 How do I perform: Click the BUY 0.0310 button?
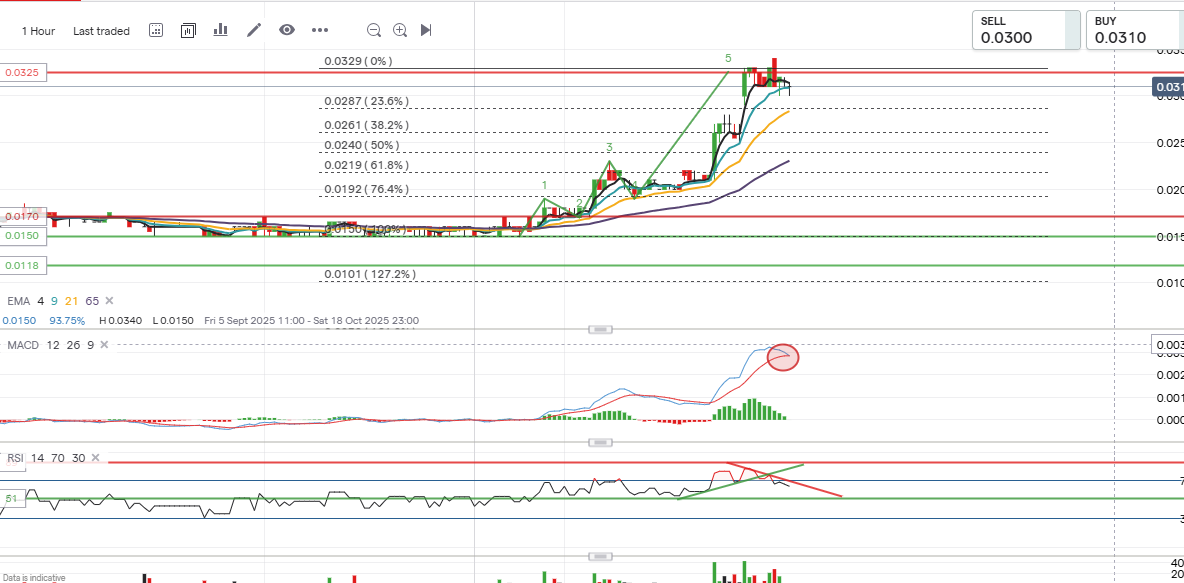pyautogui.click(x=1134, y=30)
